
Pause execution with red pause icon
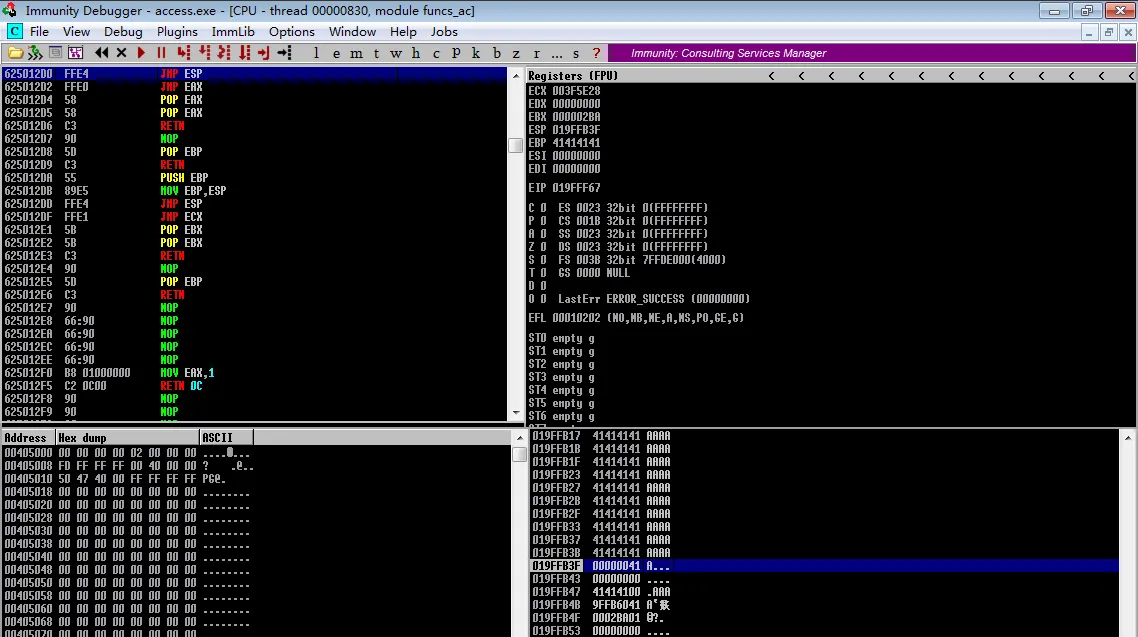pyautogui.click(x=161, y=53)
